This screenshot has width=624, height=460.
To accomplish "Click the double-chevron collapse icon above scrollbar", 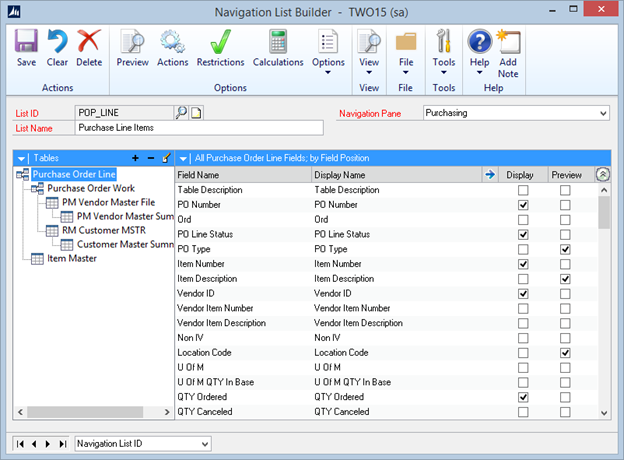I will click(x=603, y=174).
